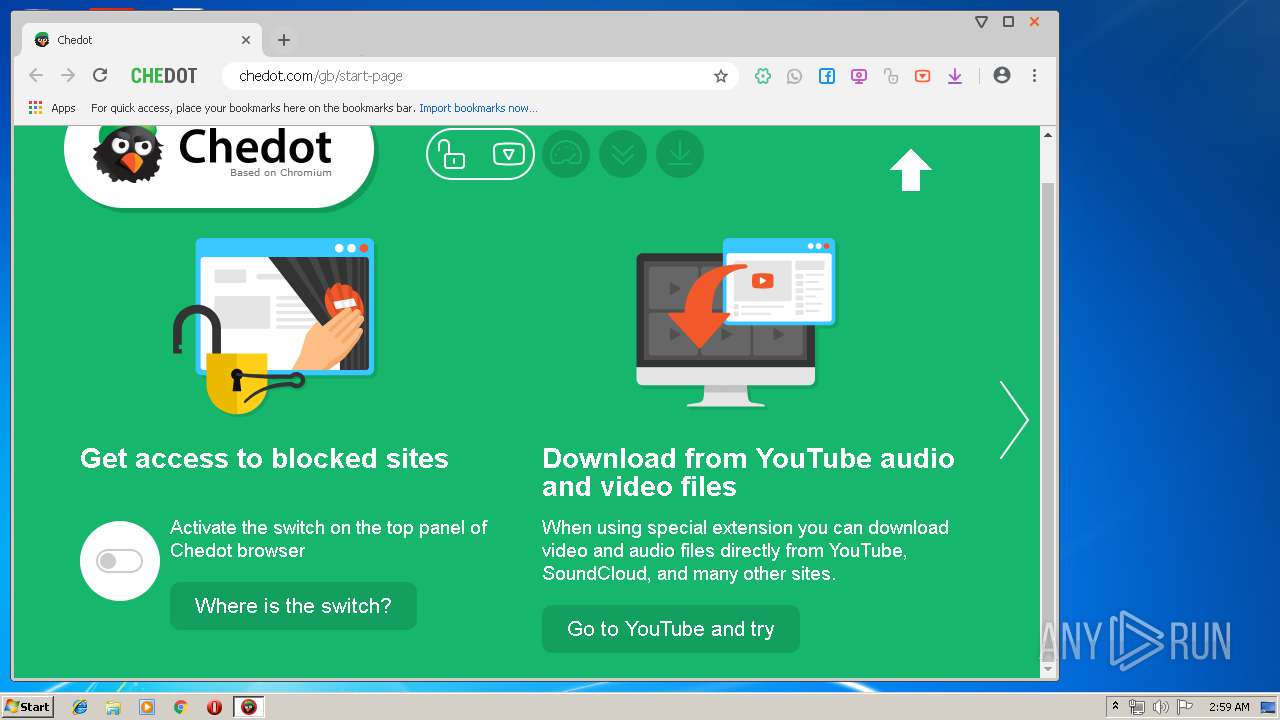The width and height of the screenshot is (1280, 720).
Task: Launch Opera from taskbar
Action: coord(214,707)
